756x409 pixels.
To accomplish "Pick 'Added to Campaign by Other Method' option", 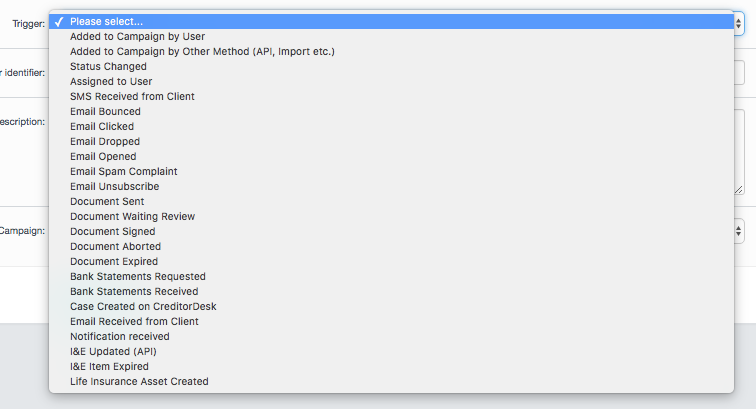I will pyautogui.click(x=202, y=51).
